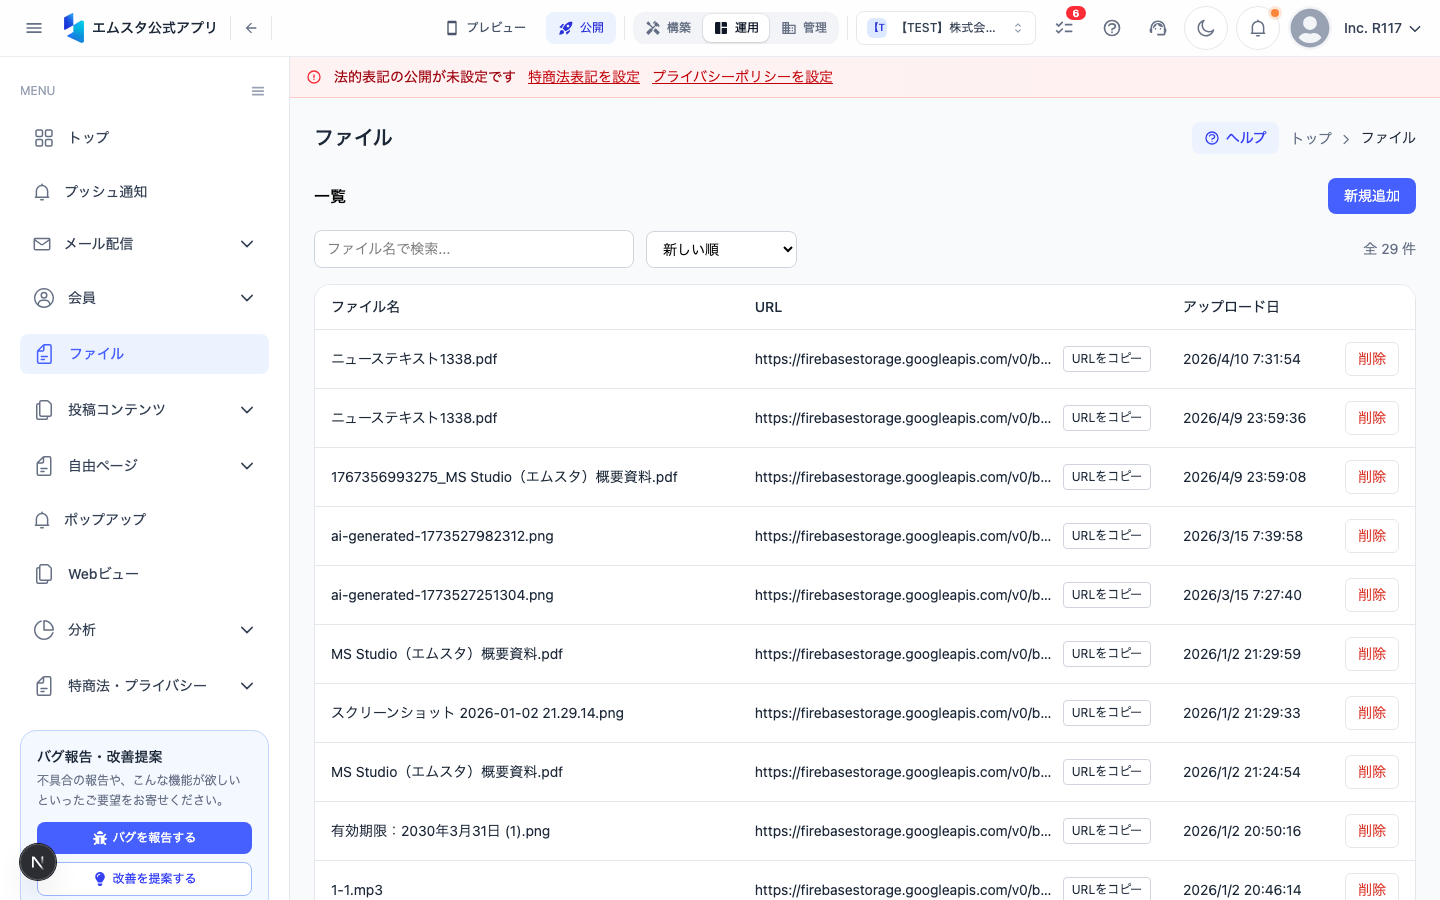The width and height of the screenshot is (1440, 900).
Task: Open ポップアップ in the sidebar
Action: point(145,520)
